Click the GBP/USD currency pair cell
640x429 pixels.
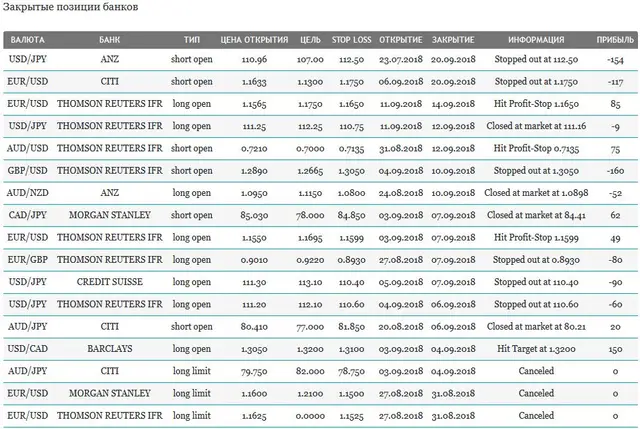[x=27, y=171]
